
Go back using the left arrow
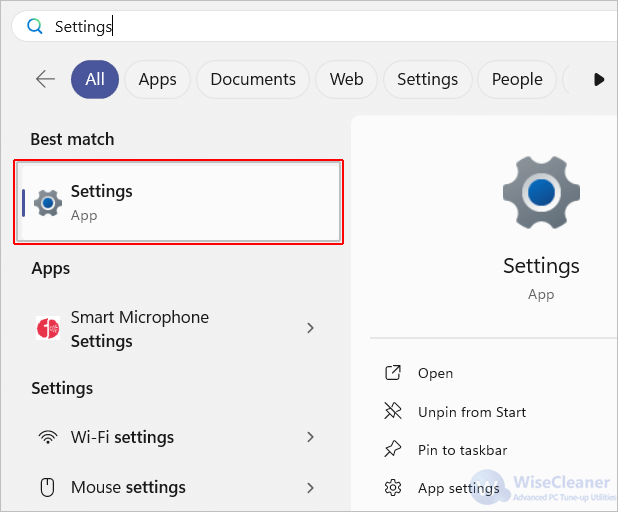click(45, 79)
